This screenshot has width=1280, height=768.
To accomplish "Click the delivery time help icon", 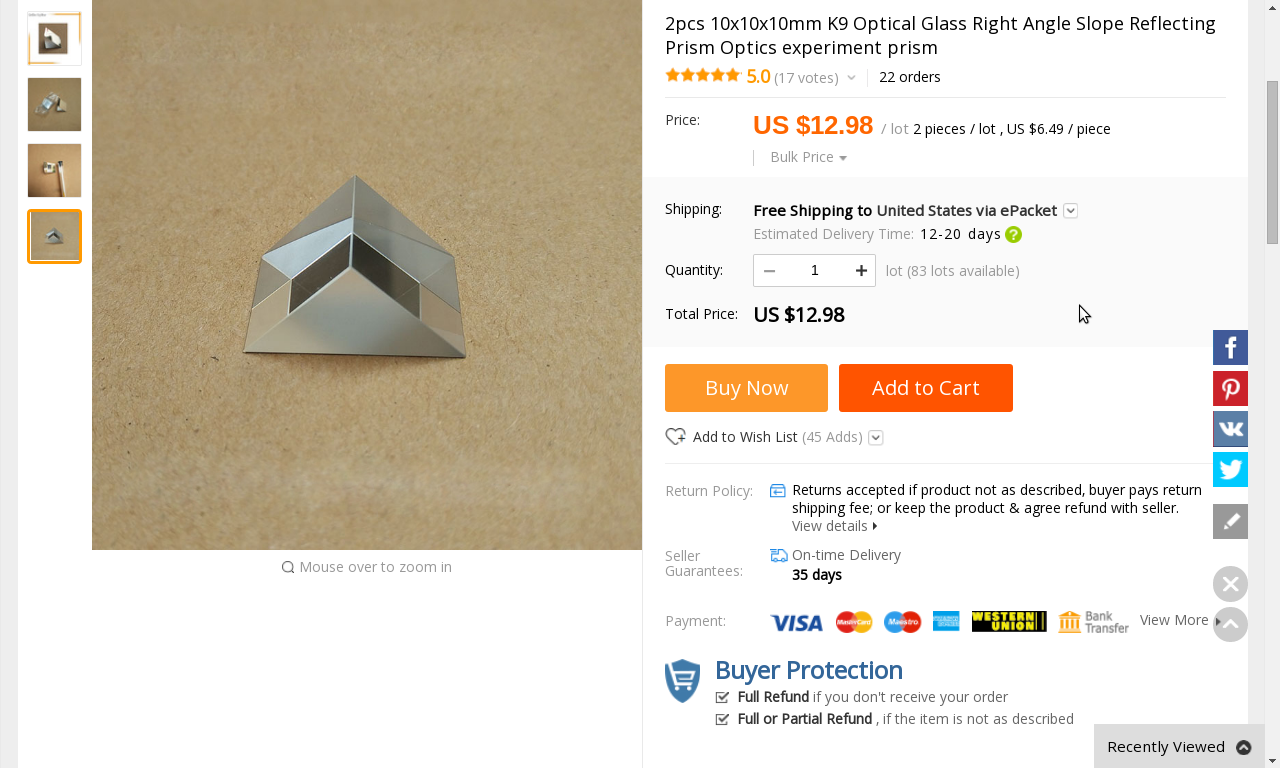I will click(1013, 235).
